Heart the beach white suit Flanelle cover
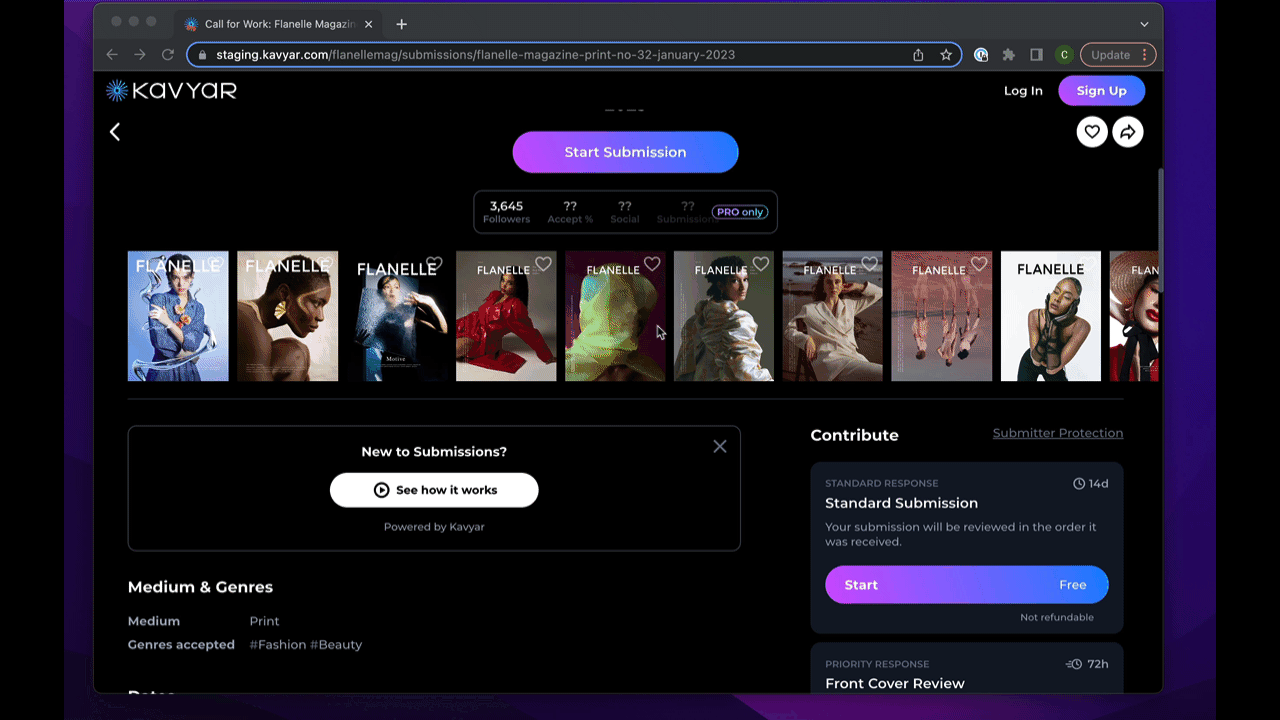The image size is (1280, 720). click(x=870, y=264)
